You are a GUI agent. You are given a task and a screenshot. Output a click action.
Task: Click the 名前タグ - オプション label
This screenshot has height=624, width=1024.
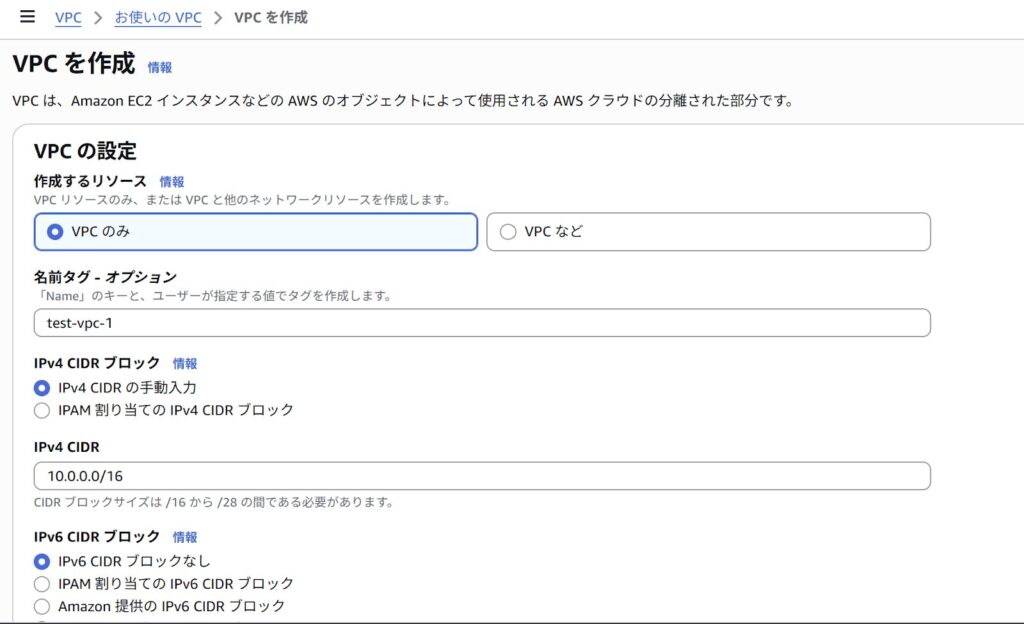[x=105, y=277]
